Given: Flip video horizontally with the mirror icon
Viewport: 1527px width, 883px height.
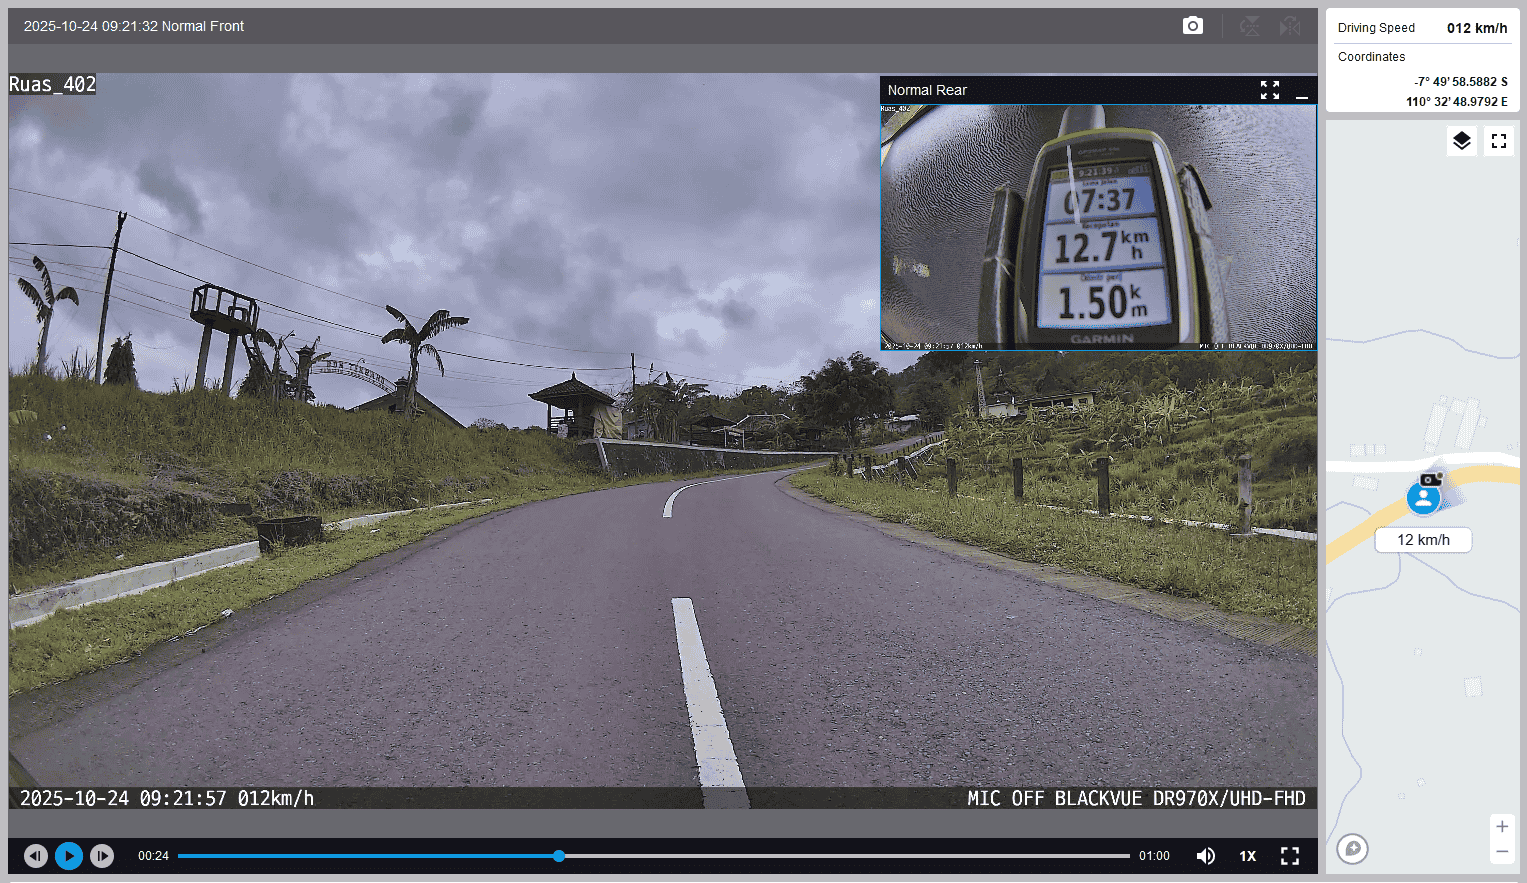Looking at the screenshot, I should 1290,26.
